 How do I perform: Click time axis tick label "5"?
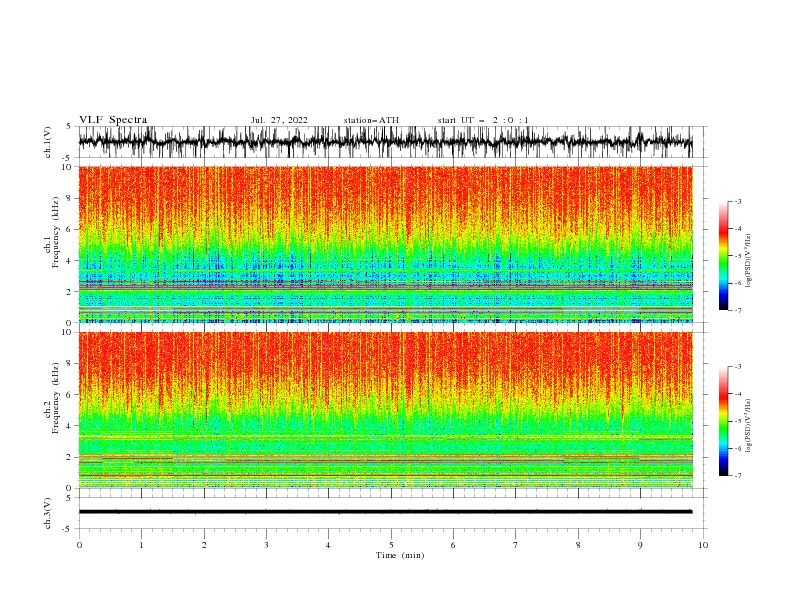(x=391, y=545)
